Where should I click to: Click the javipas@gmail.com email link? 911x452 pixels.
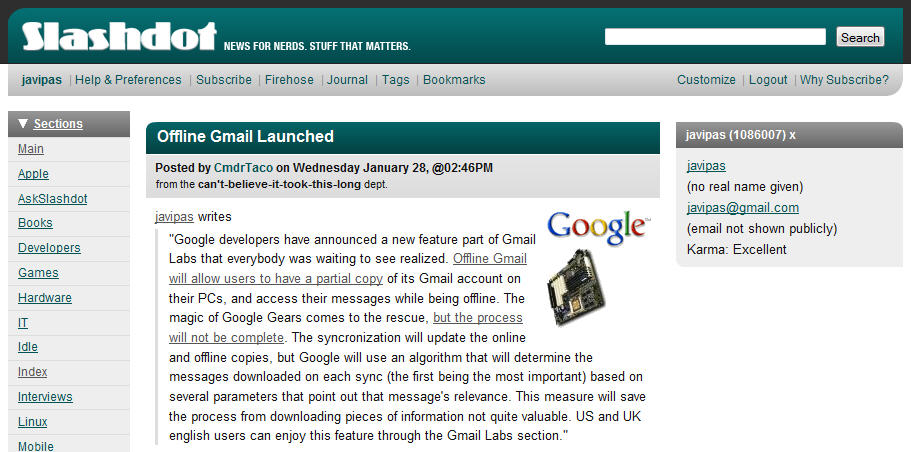[x=743, y=207]
